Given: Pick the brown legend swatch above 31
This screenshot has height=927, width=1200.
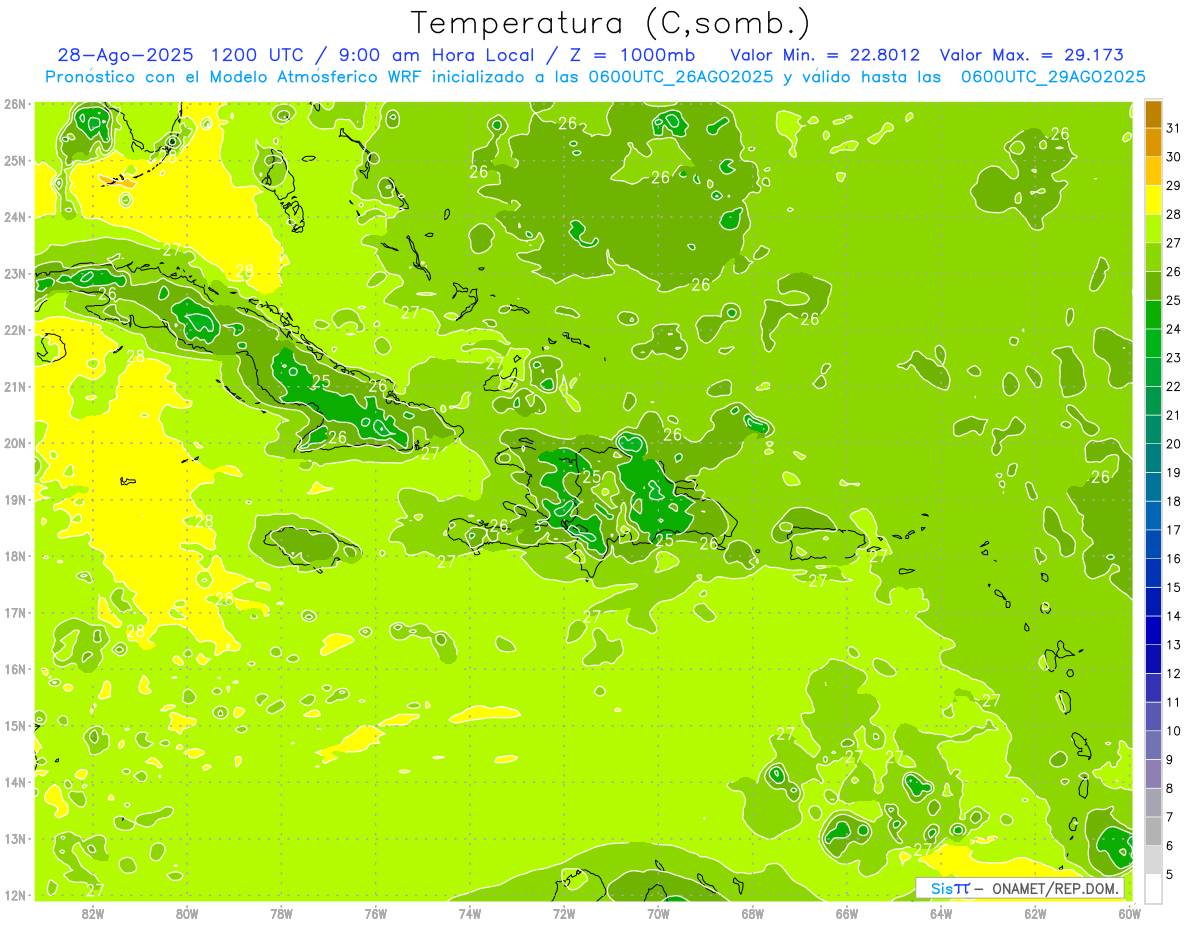Looking at the screenshot, I should click(1153, 114).
